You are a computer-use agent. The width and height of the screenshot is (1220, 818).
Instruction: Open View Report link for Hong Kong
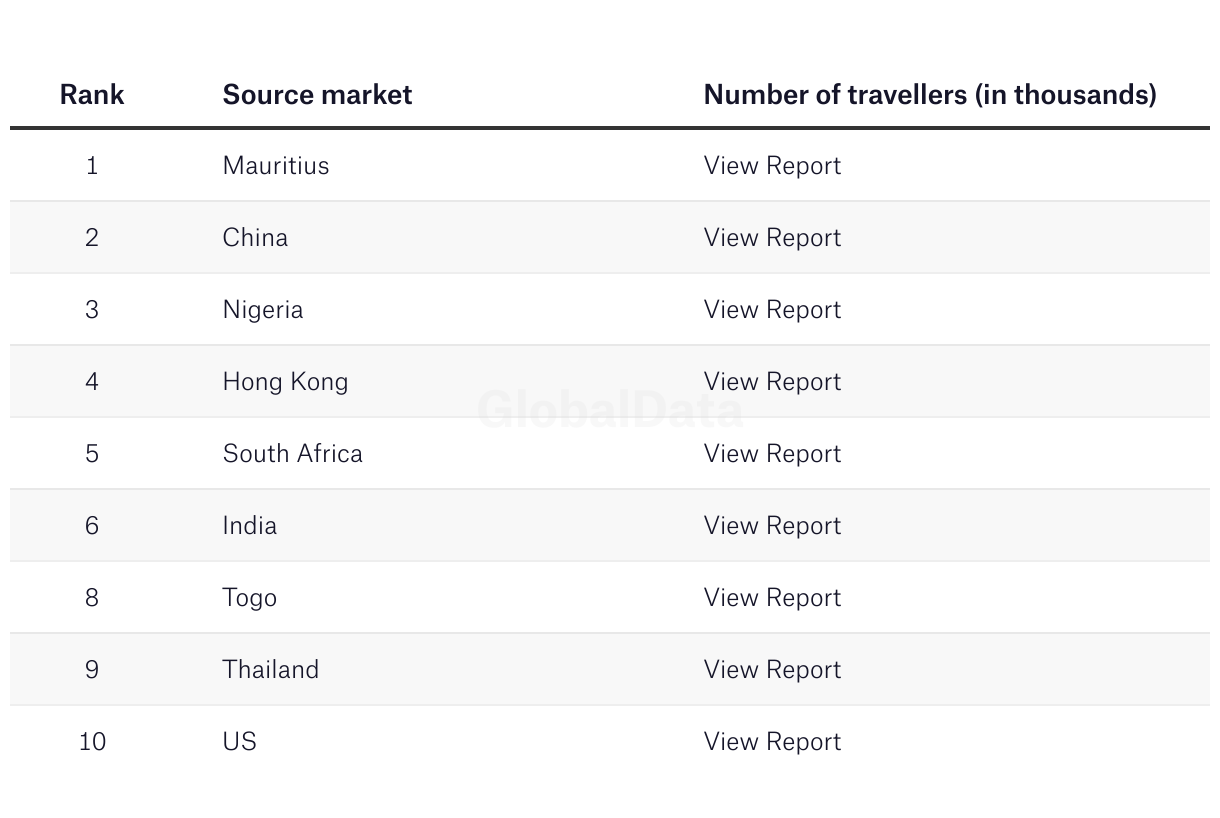[772, 381]
